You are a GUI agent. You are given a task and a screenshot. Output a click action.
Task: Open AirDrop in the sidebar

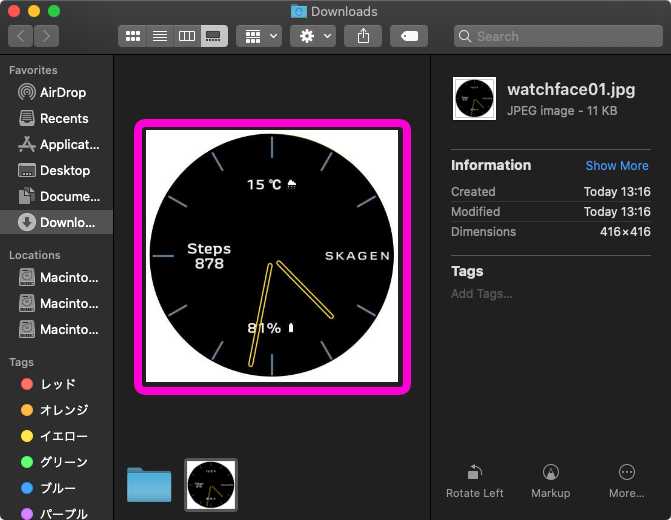pos(56,92)
